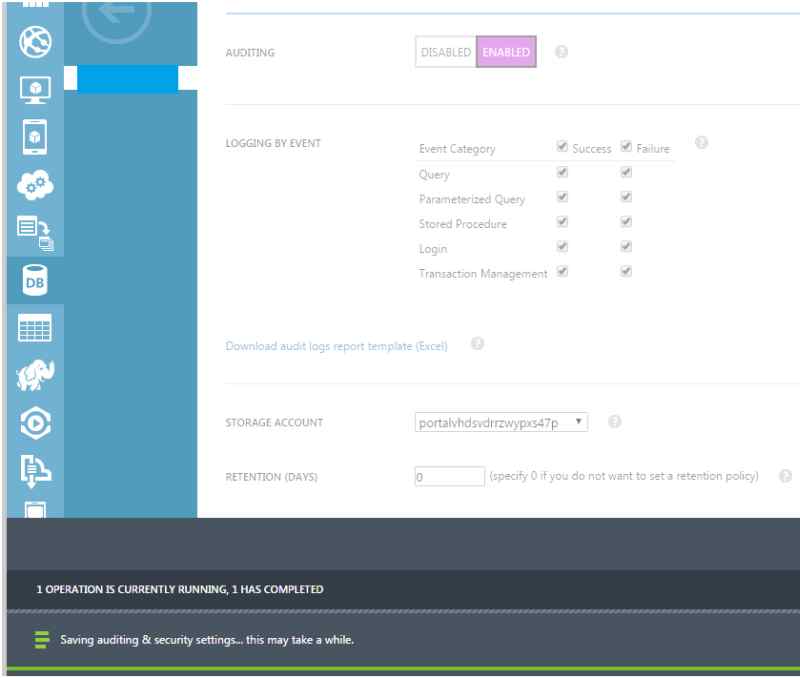Set Auditing to Enabled
Screen dimensions: 800x678
coord(506,52)
